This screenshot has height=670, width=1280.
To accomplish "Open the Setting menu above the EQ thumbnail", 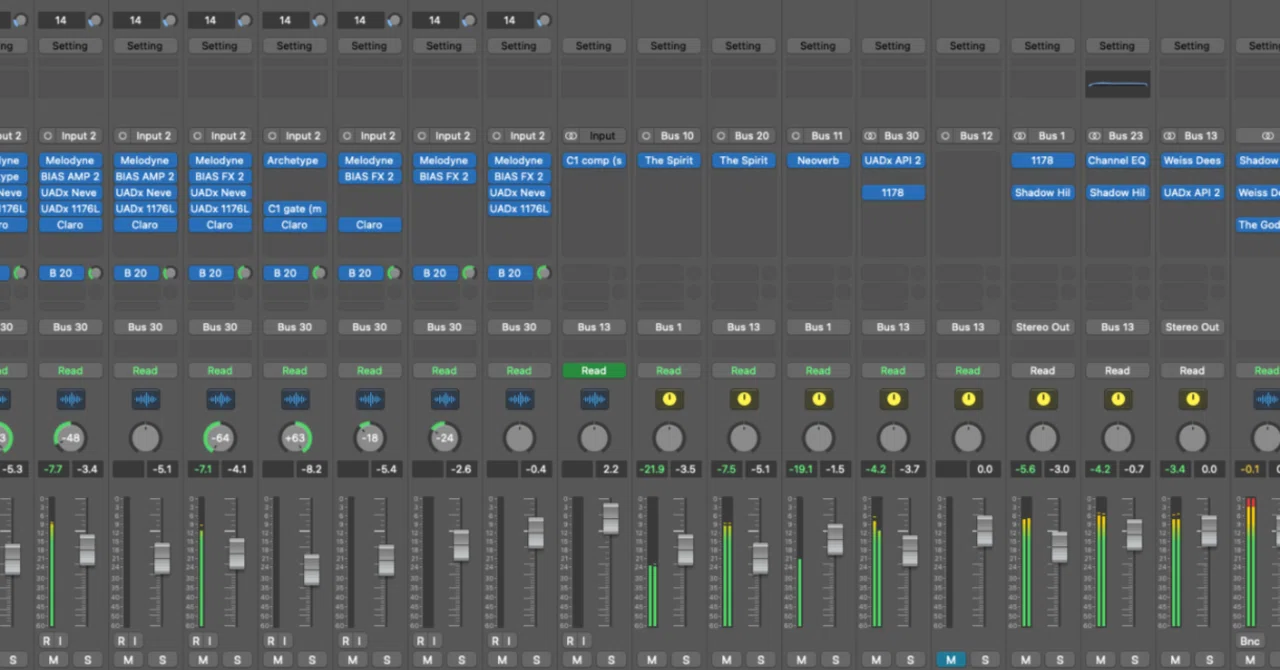I will click(1117, 46).
